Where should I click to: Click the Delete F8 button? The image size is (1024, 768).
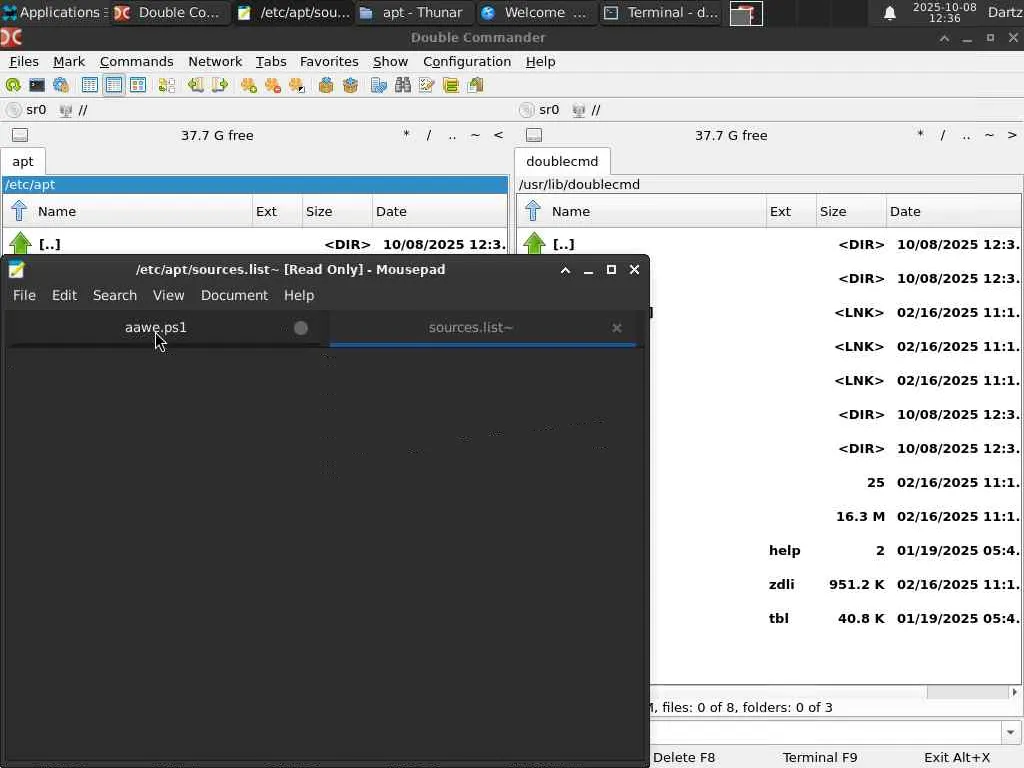coord(684,758)
